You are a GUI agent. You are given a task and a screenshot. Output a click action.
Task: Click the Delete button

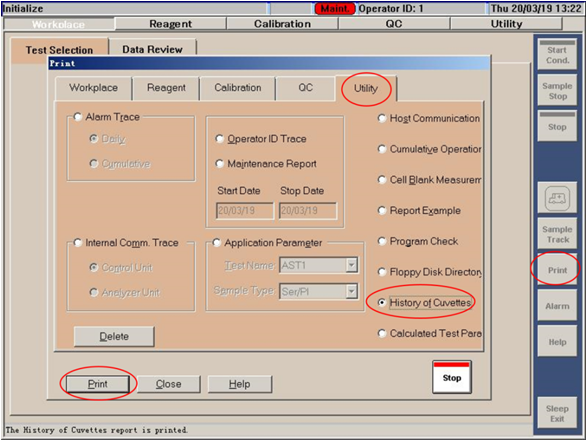tap(114, 336)
